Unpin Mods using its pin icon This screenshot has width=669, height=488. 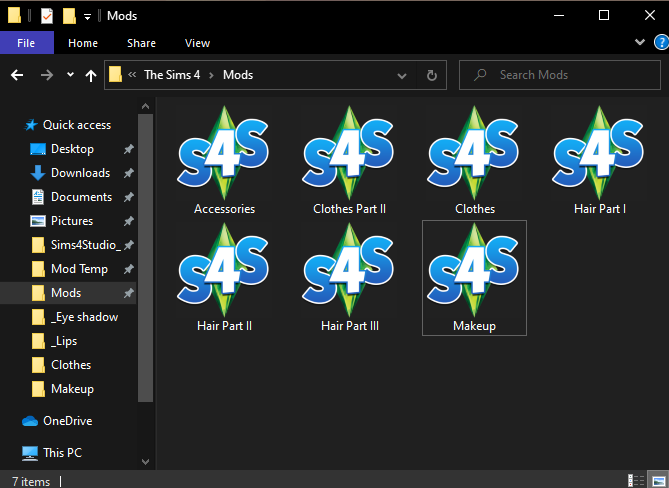[x=128, y=293]
